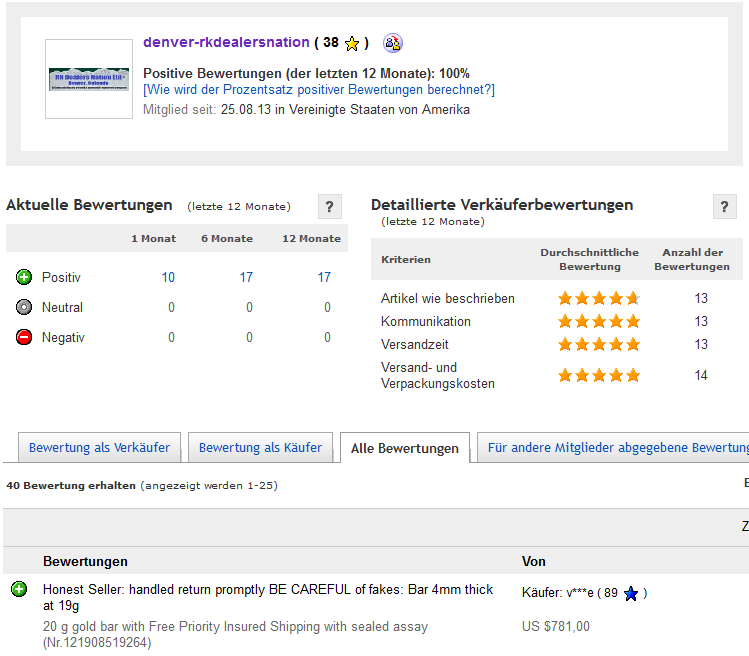
Task: View 10 positive ratings from 1 Monat
Action: point(168,277)
